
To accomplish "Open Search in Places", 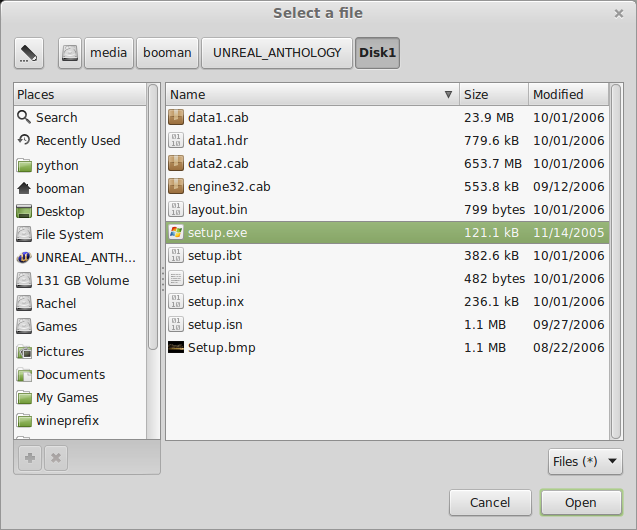I will coord(80,117).
